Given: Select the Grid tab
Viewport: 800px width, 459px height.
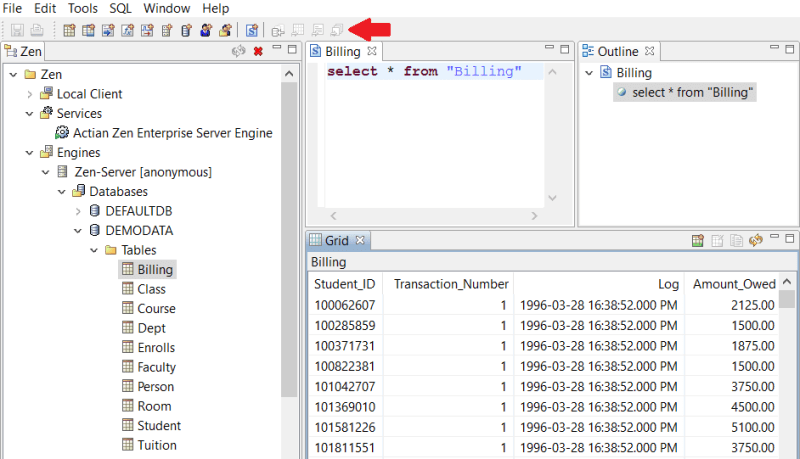Looking at the screenshot, I should (337, 240).
